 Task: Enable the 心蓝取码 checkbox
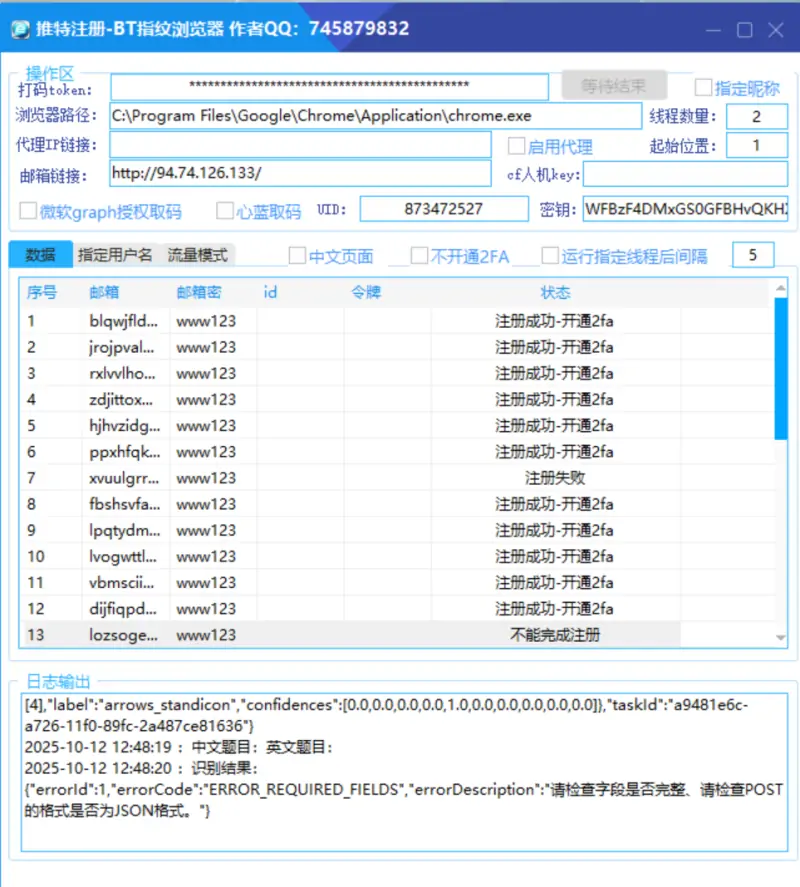point(225,211)
